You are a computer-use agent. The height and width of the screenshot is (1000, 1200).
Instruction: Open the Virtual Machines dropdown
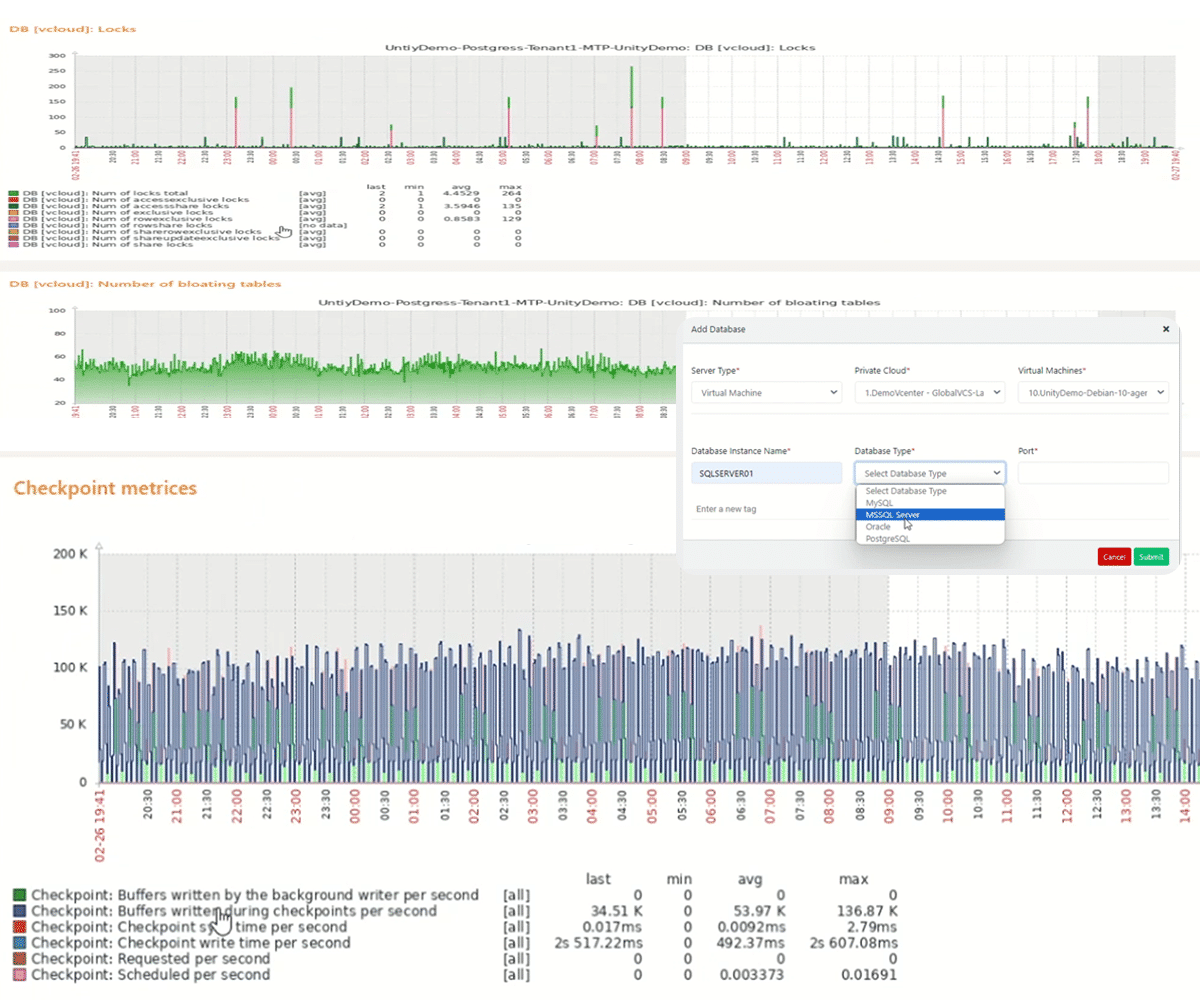pos(1092,392)
